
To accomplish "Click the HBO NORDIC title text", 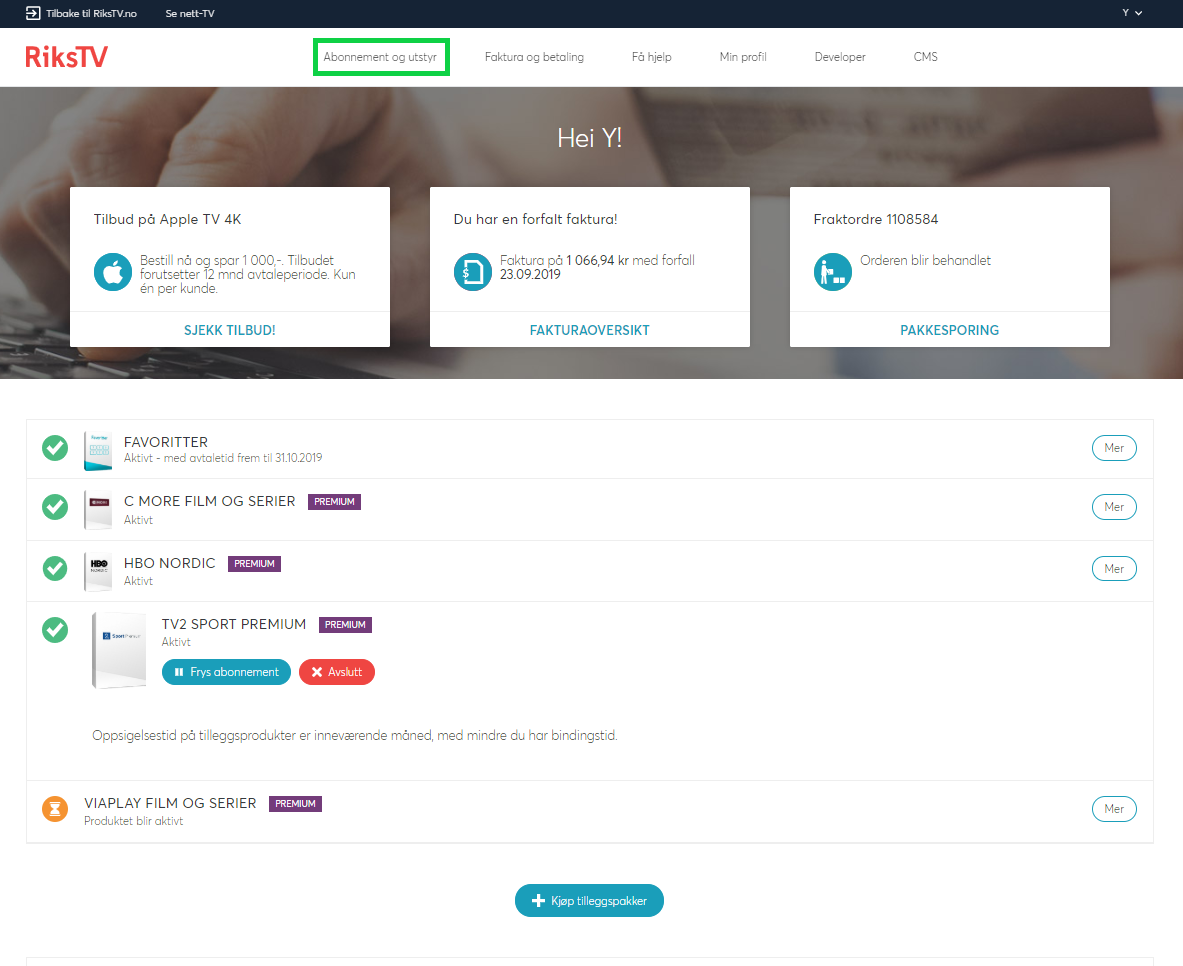I will [170, 563].
